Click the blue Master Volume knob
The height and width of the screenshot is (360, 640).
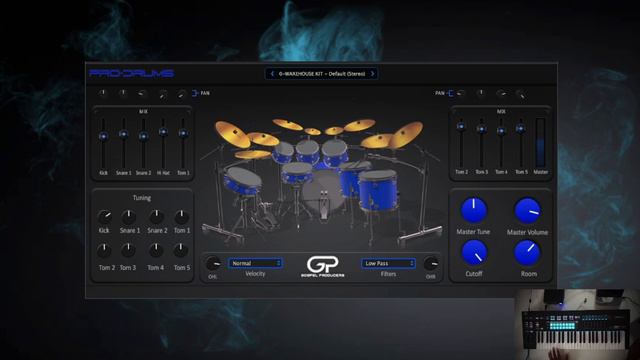pos(527,210)
